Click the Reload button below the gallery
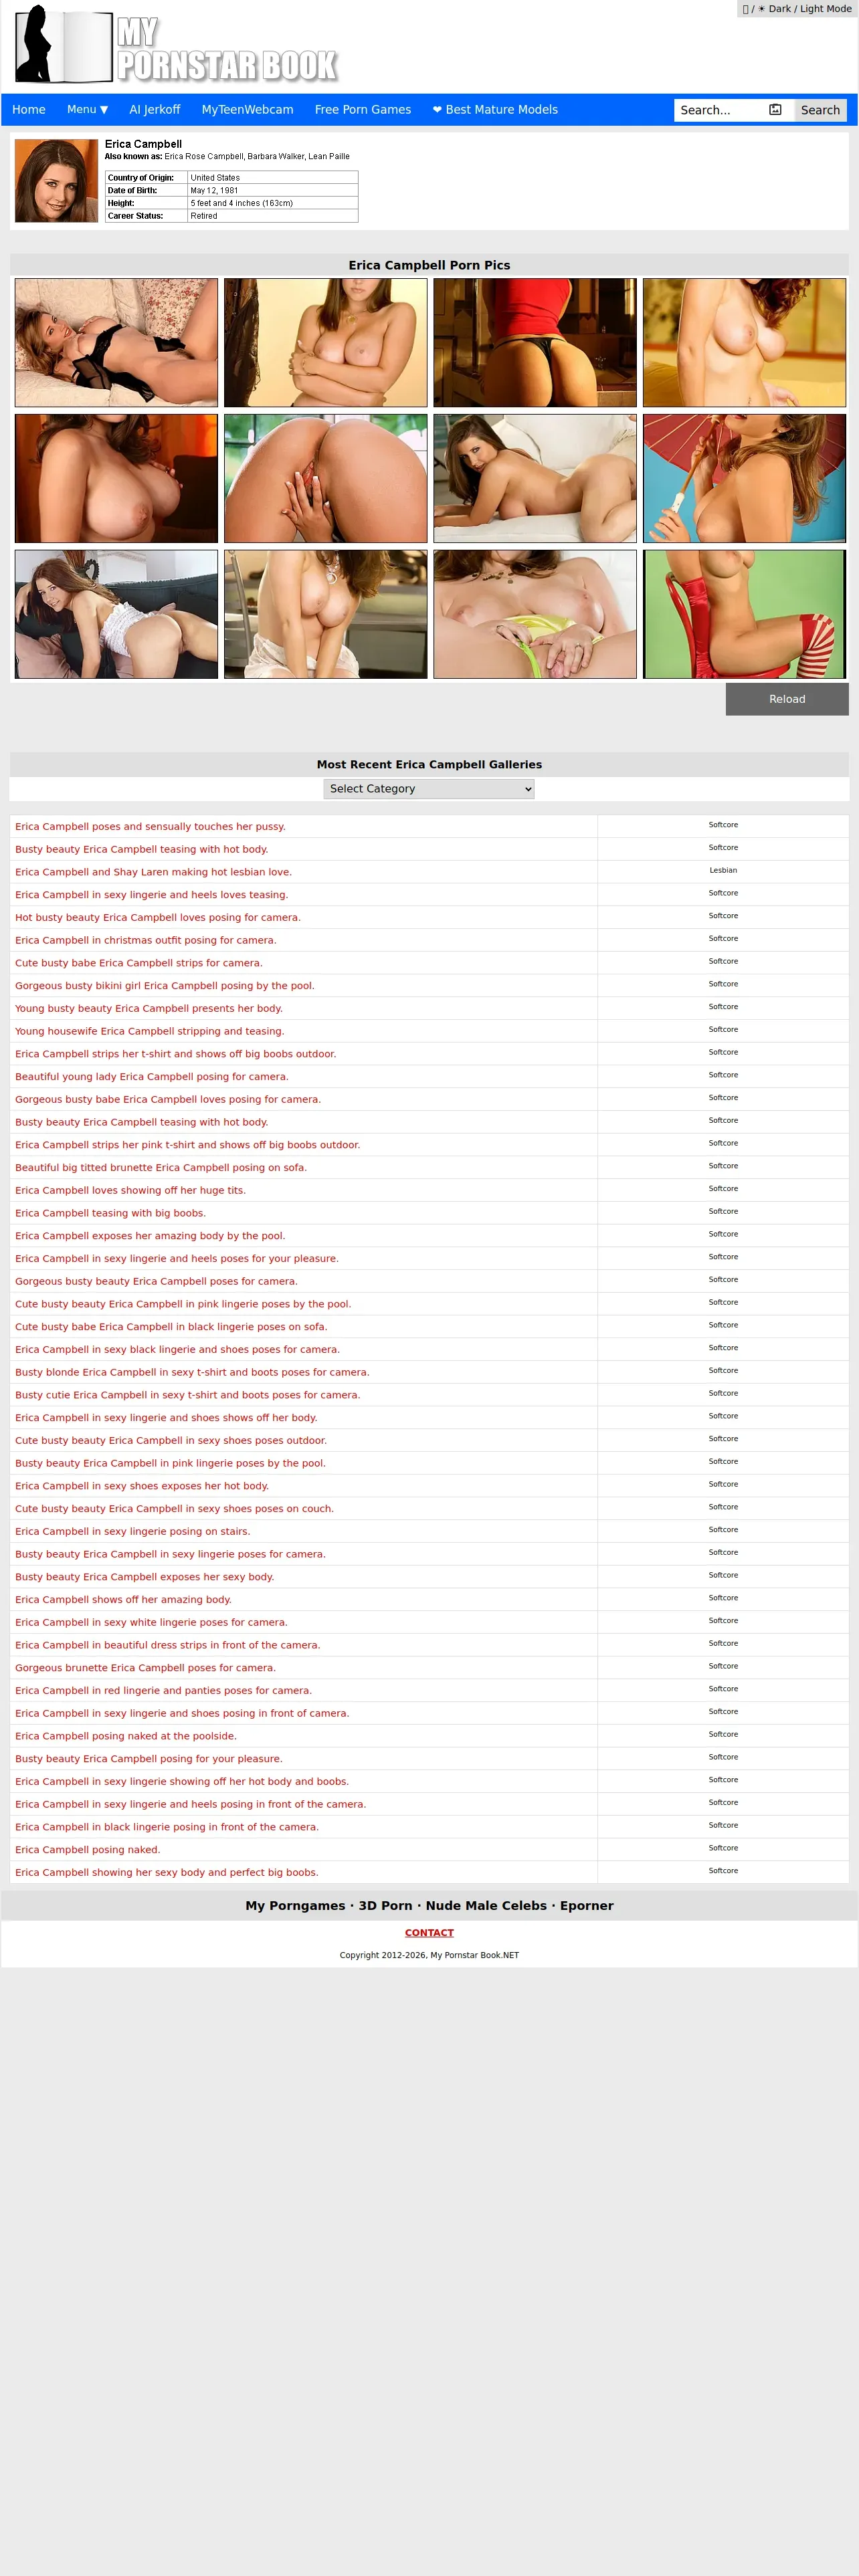Image resolution: width=859 pixels, height=2576 pixels. point(787,699)
